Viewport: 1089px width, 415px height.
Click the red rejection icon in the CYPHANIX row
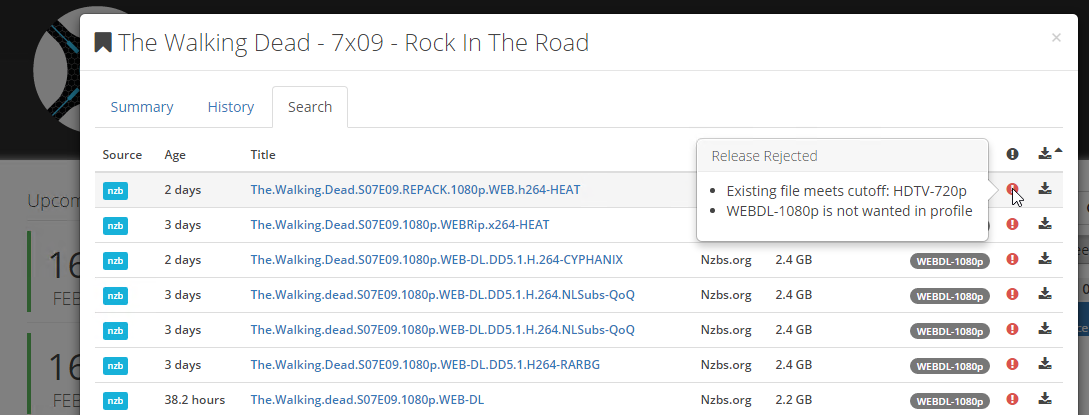1012,260
